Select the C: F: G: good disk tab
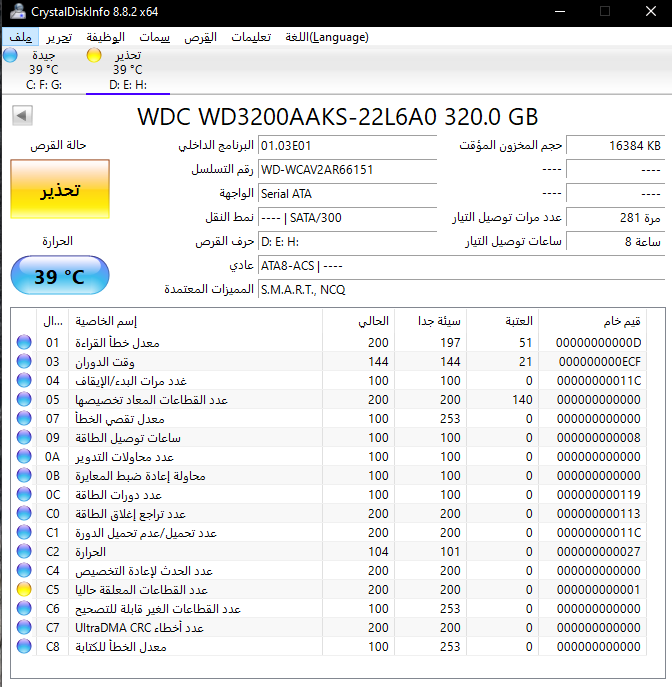This screenshot has height=687, width=672. [44, 70]
